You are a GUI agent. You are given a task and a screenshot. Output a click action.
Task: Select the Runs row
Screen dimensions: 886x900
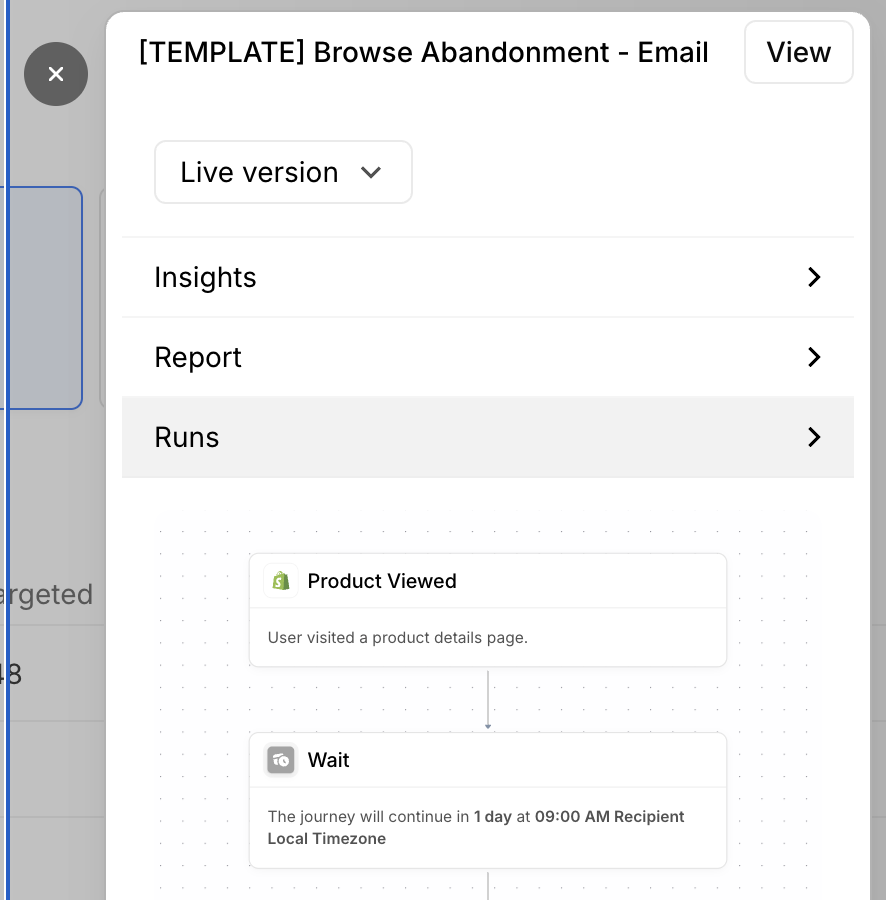click(x=487, y=437)
